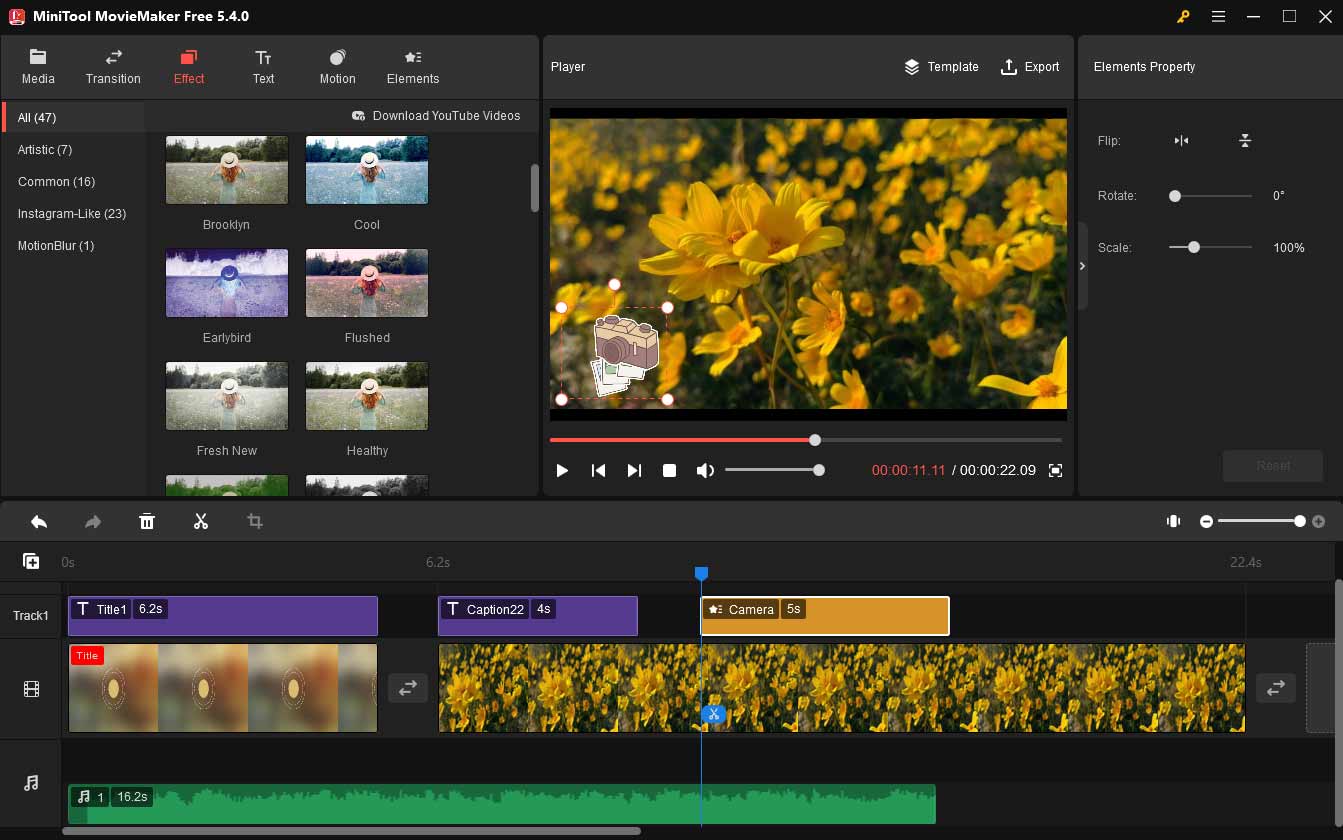Click the crop tool icon
This screenshot has width=1343, height=840.
click(255, 521)
